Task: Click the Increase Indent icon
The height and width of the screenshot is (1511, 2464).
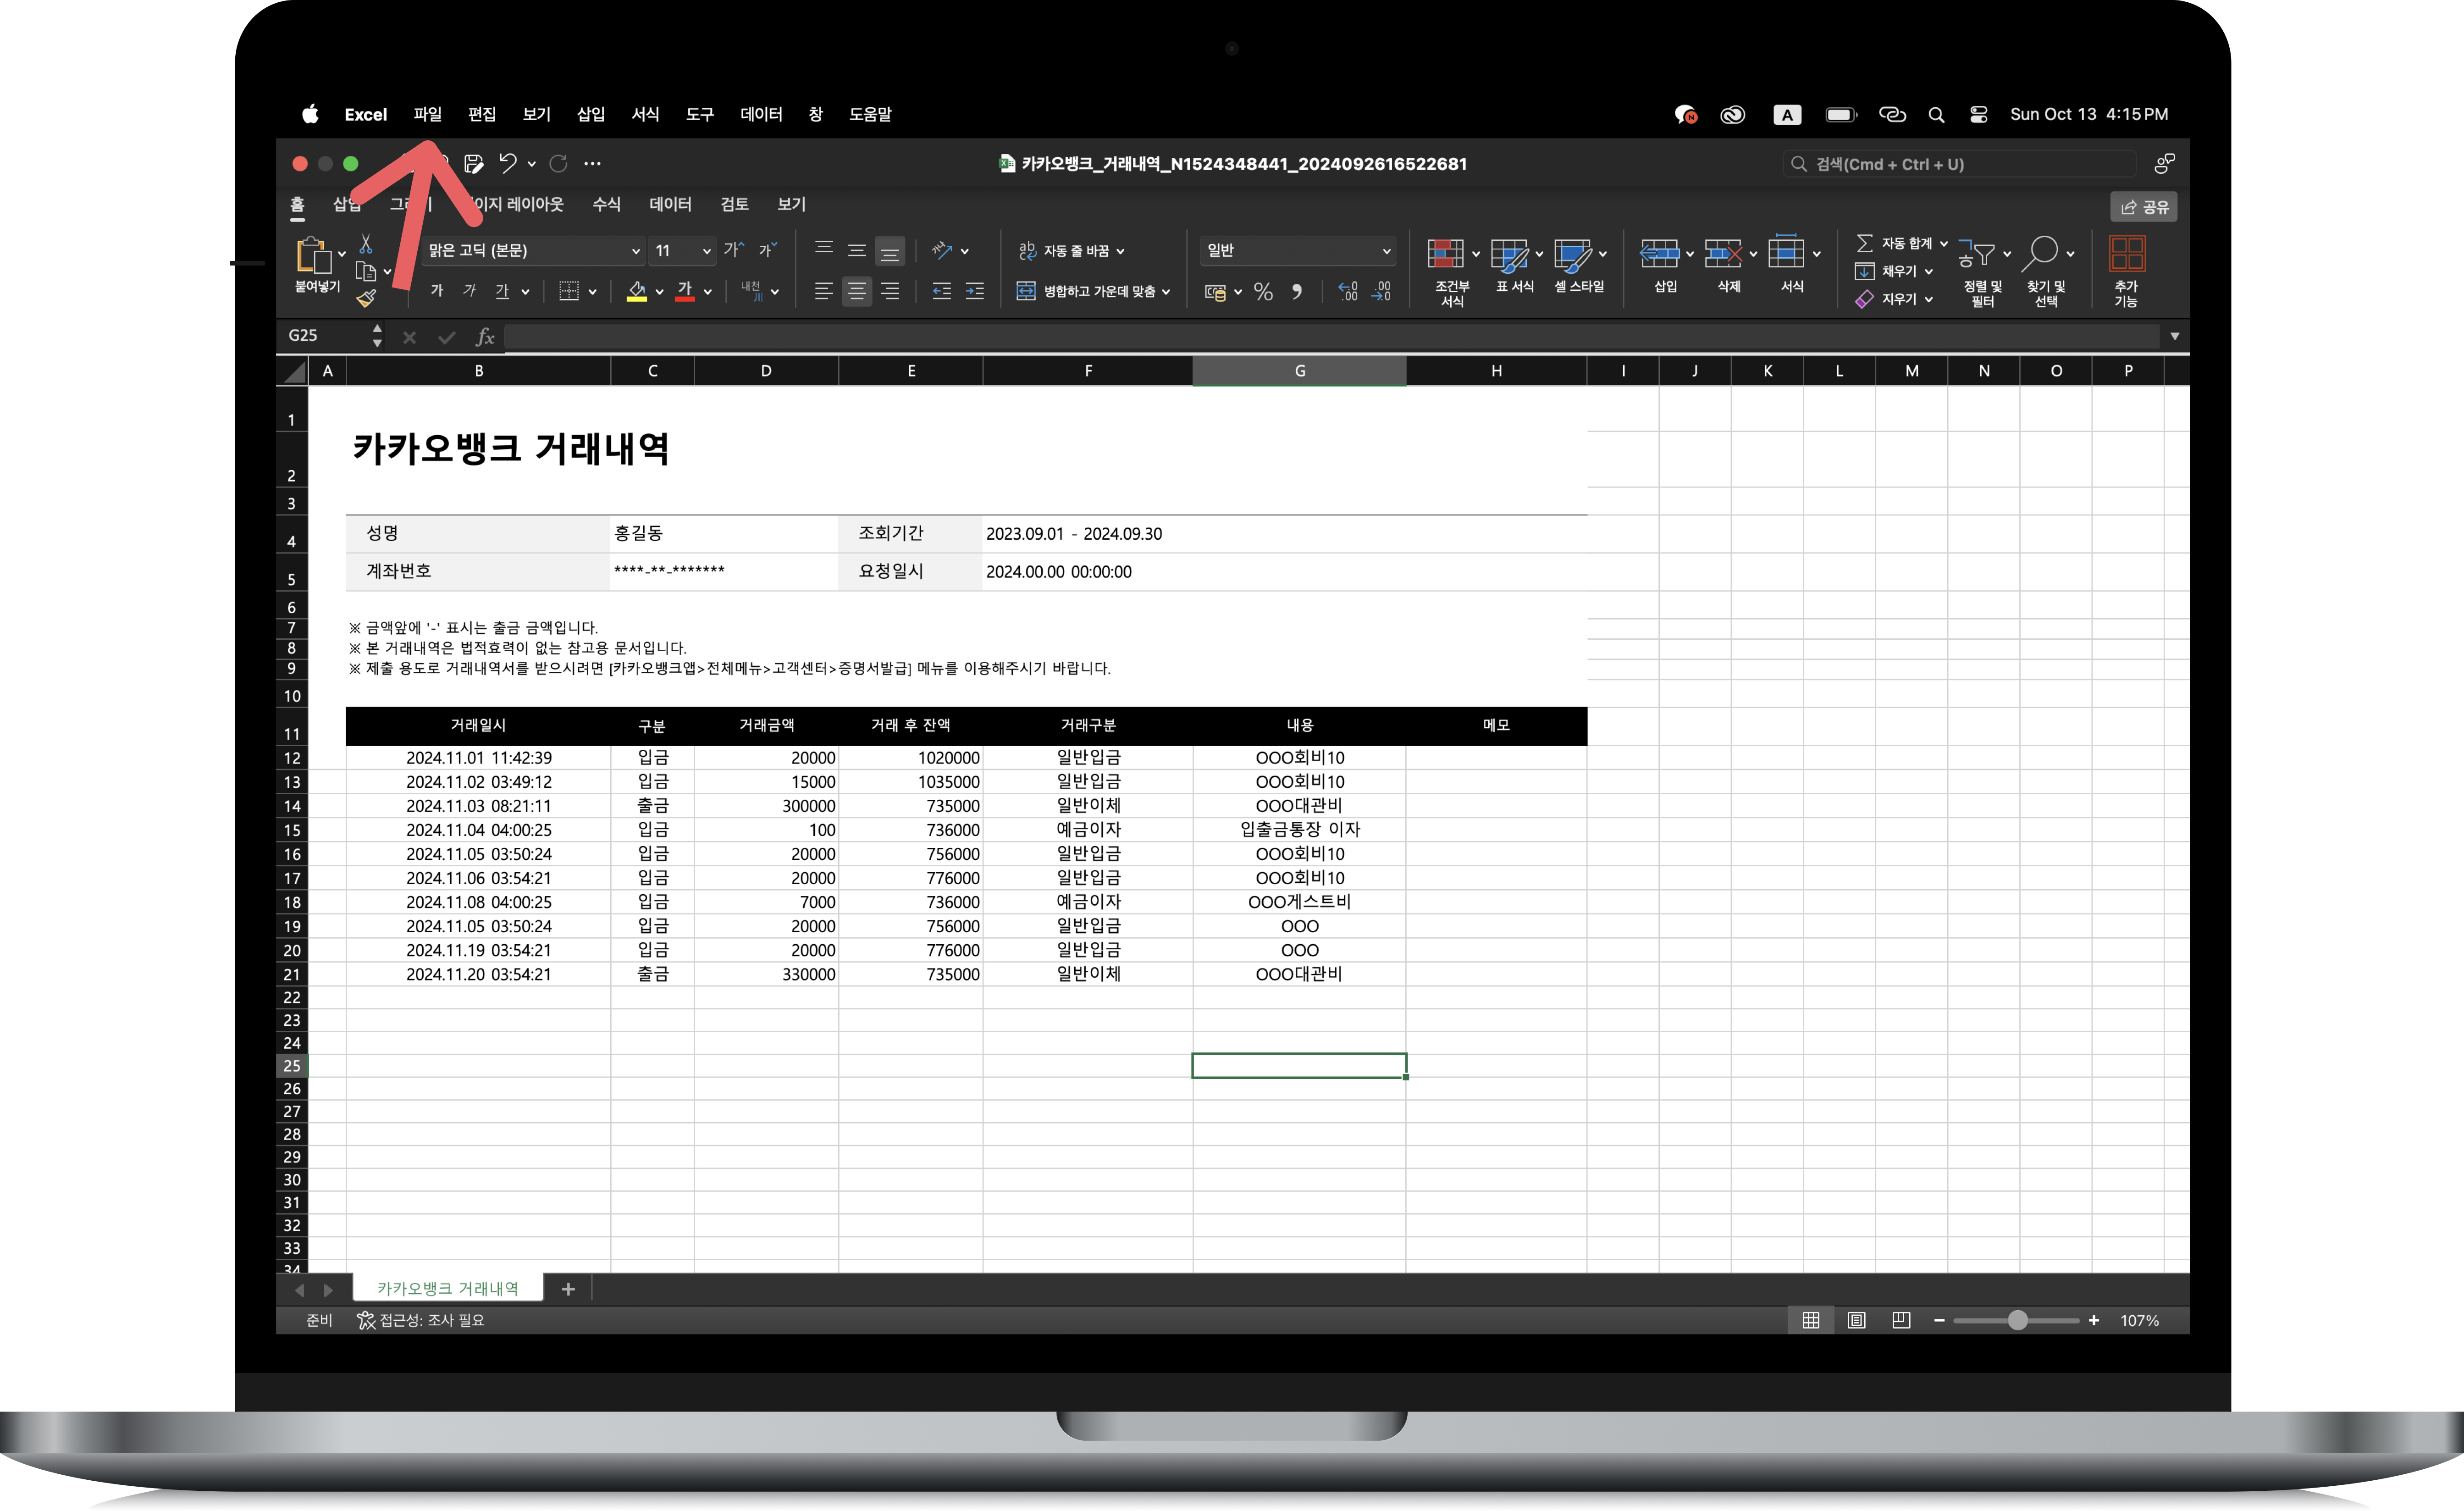Action: [x=975, y=291]
